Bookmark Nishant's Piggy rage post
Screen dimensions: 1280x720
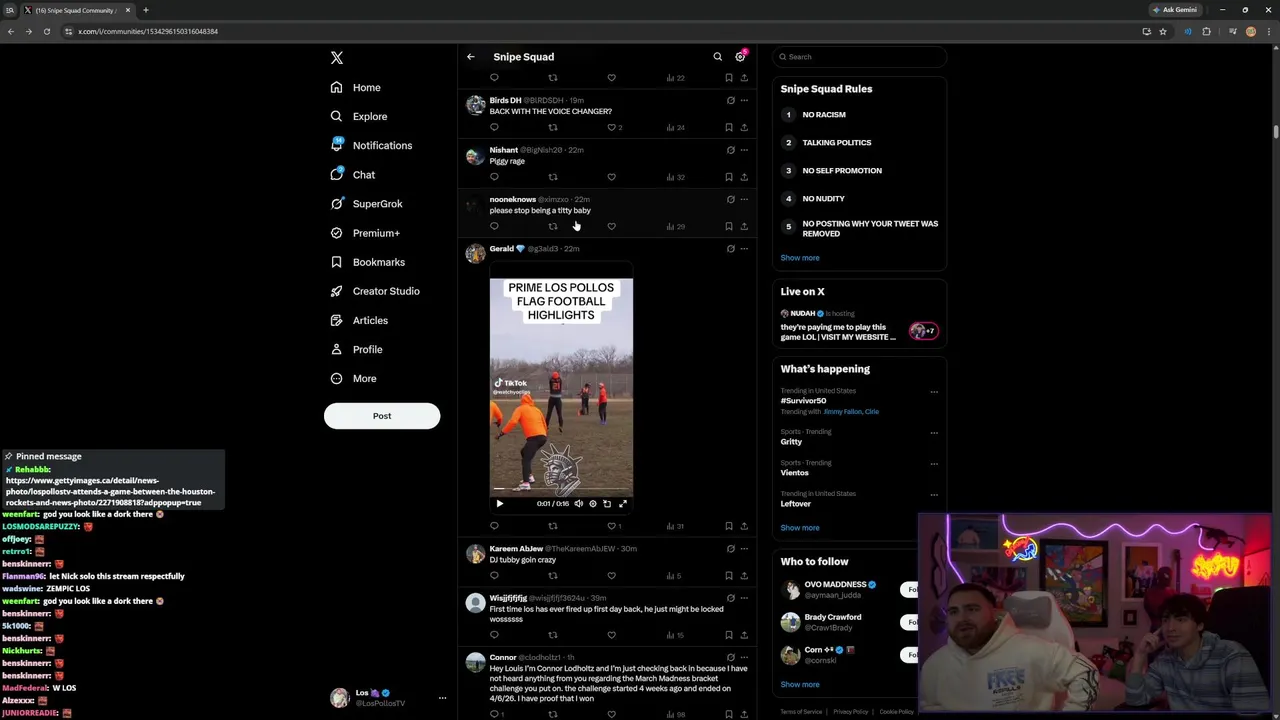coord(728,177)
